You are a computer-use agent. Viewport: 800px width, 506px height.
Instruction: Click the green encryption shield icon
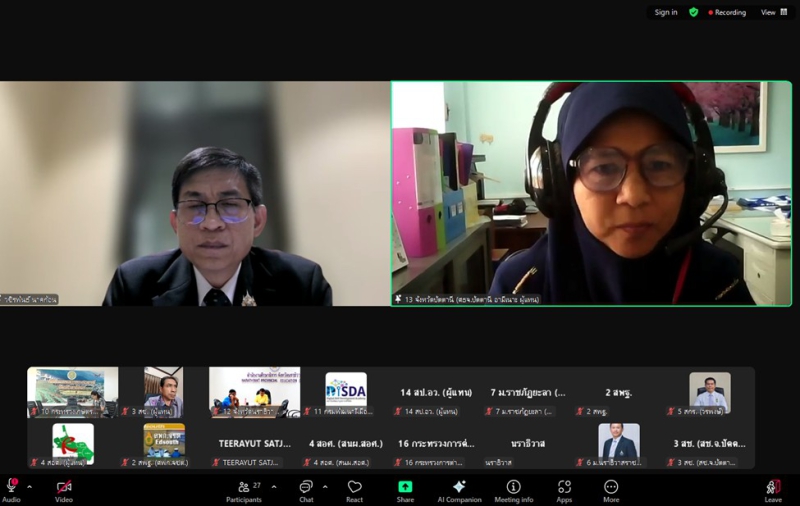click(x=694, y=12)
